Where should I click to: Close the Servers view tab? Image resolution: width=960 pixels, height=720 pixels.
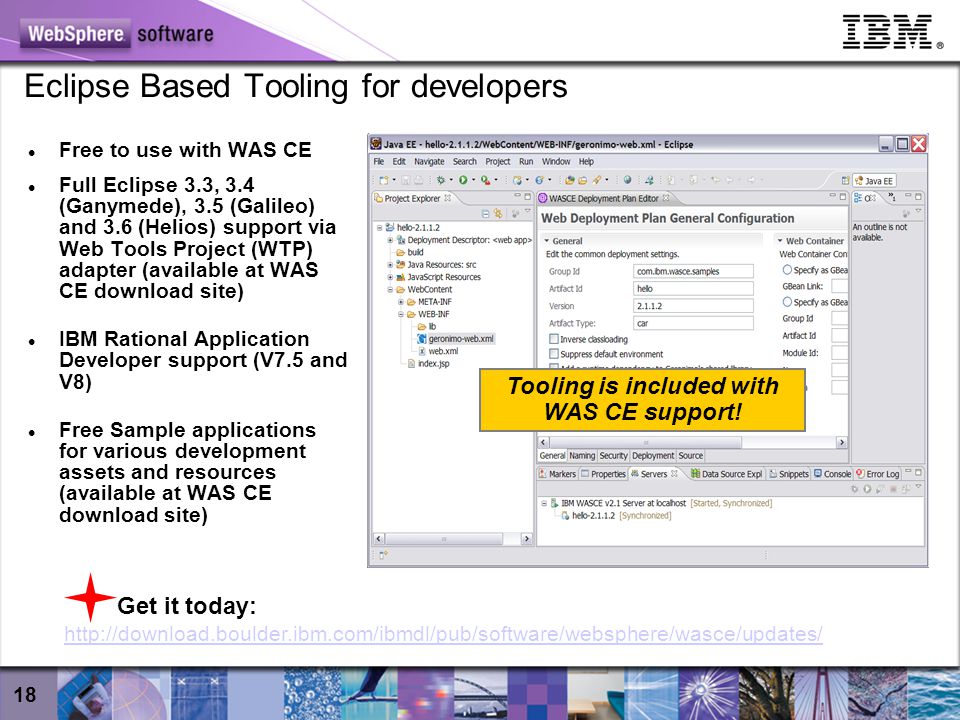click(x=674, y=473)
